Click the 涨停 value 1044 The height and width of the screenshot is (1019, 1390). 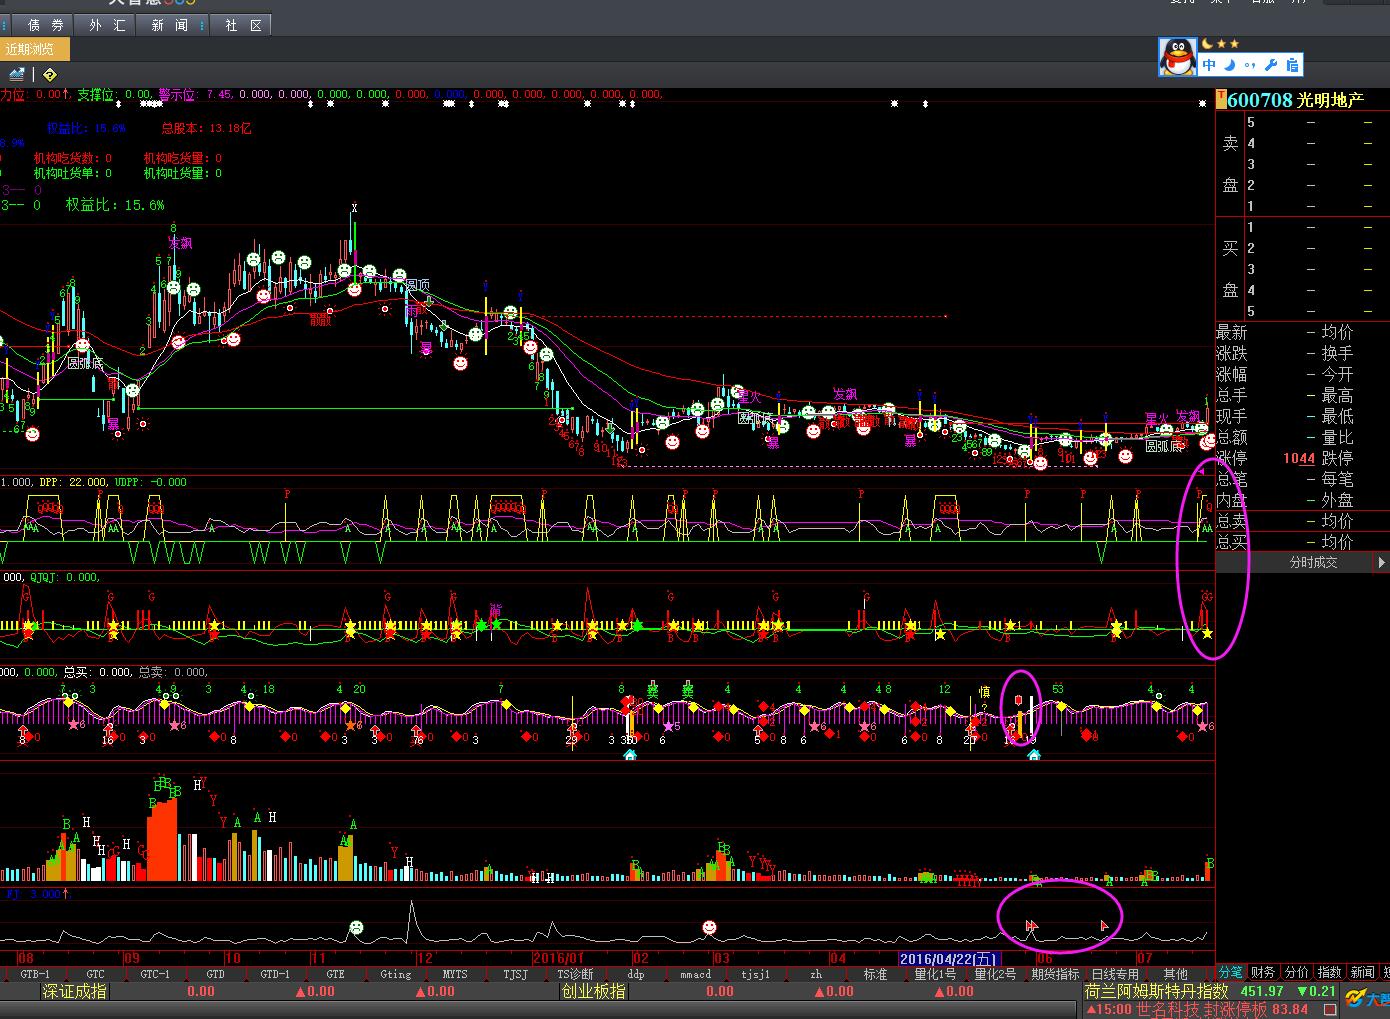click(x=1299, y=458)
